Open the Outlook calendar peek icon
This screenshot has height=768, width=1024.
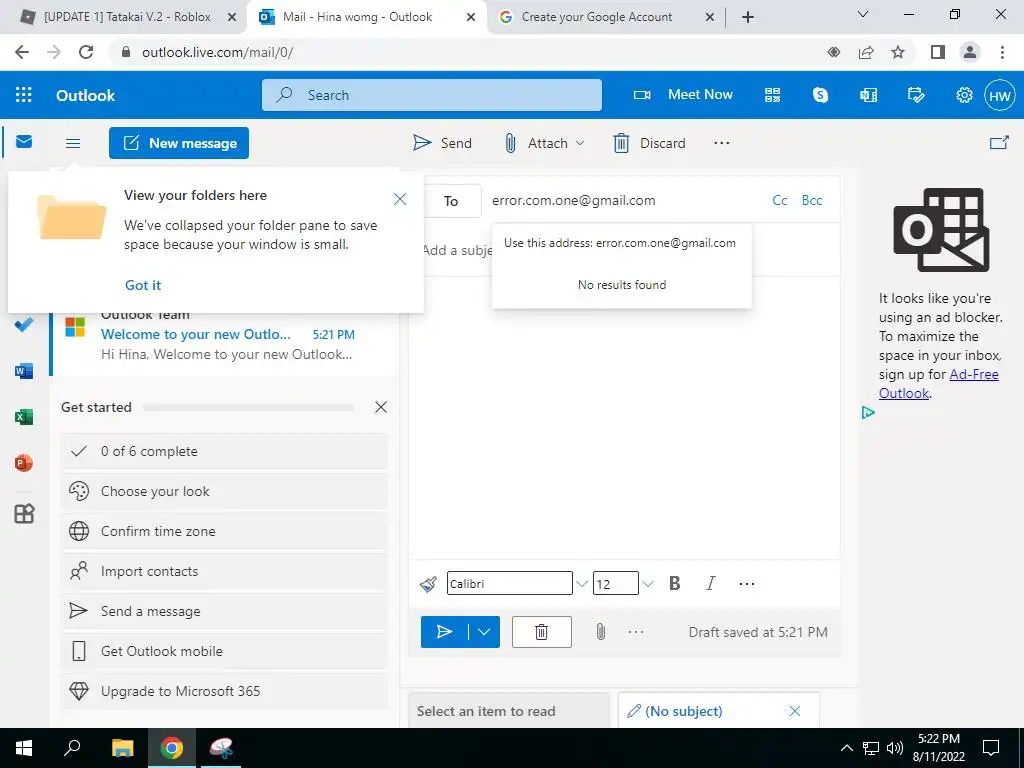click(x=868, y=95)
